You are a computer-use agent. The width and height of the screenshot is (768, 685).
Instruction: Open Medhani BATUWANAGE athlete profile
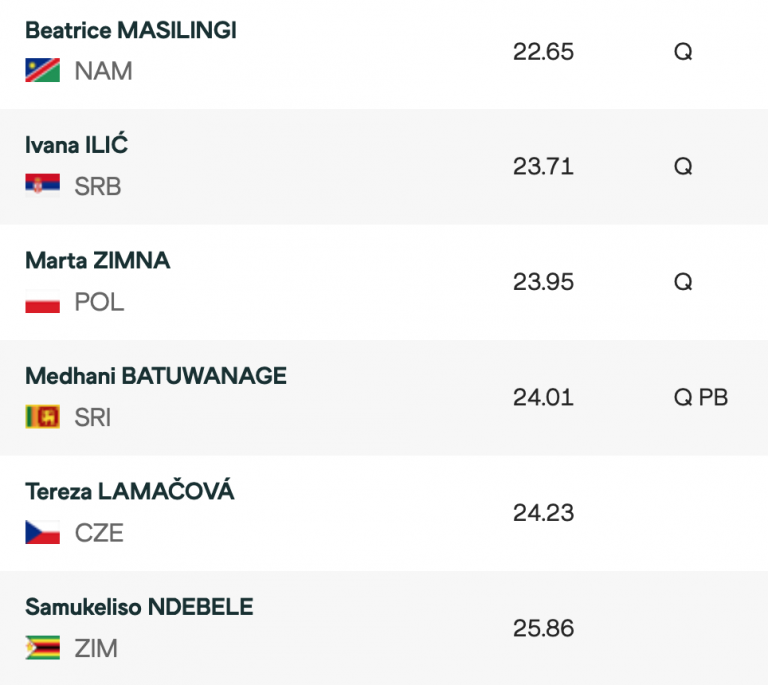(155, 376)
